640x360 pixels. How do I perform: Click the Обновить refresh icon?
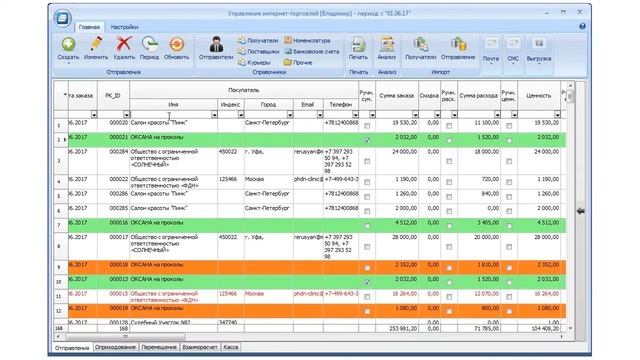coord(177,44)
